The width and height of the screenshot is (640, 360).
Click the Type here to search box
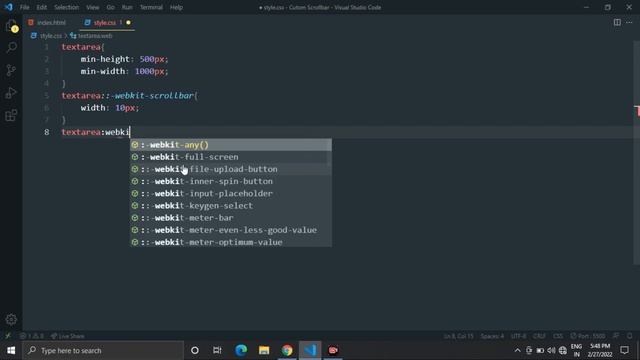pos(103,350)
